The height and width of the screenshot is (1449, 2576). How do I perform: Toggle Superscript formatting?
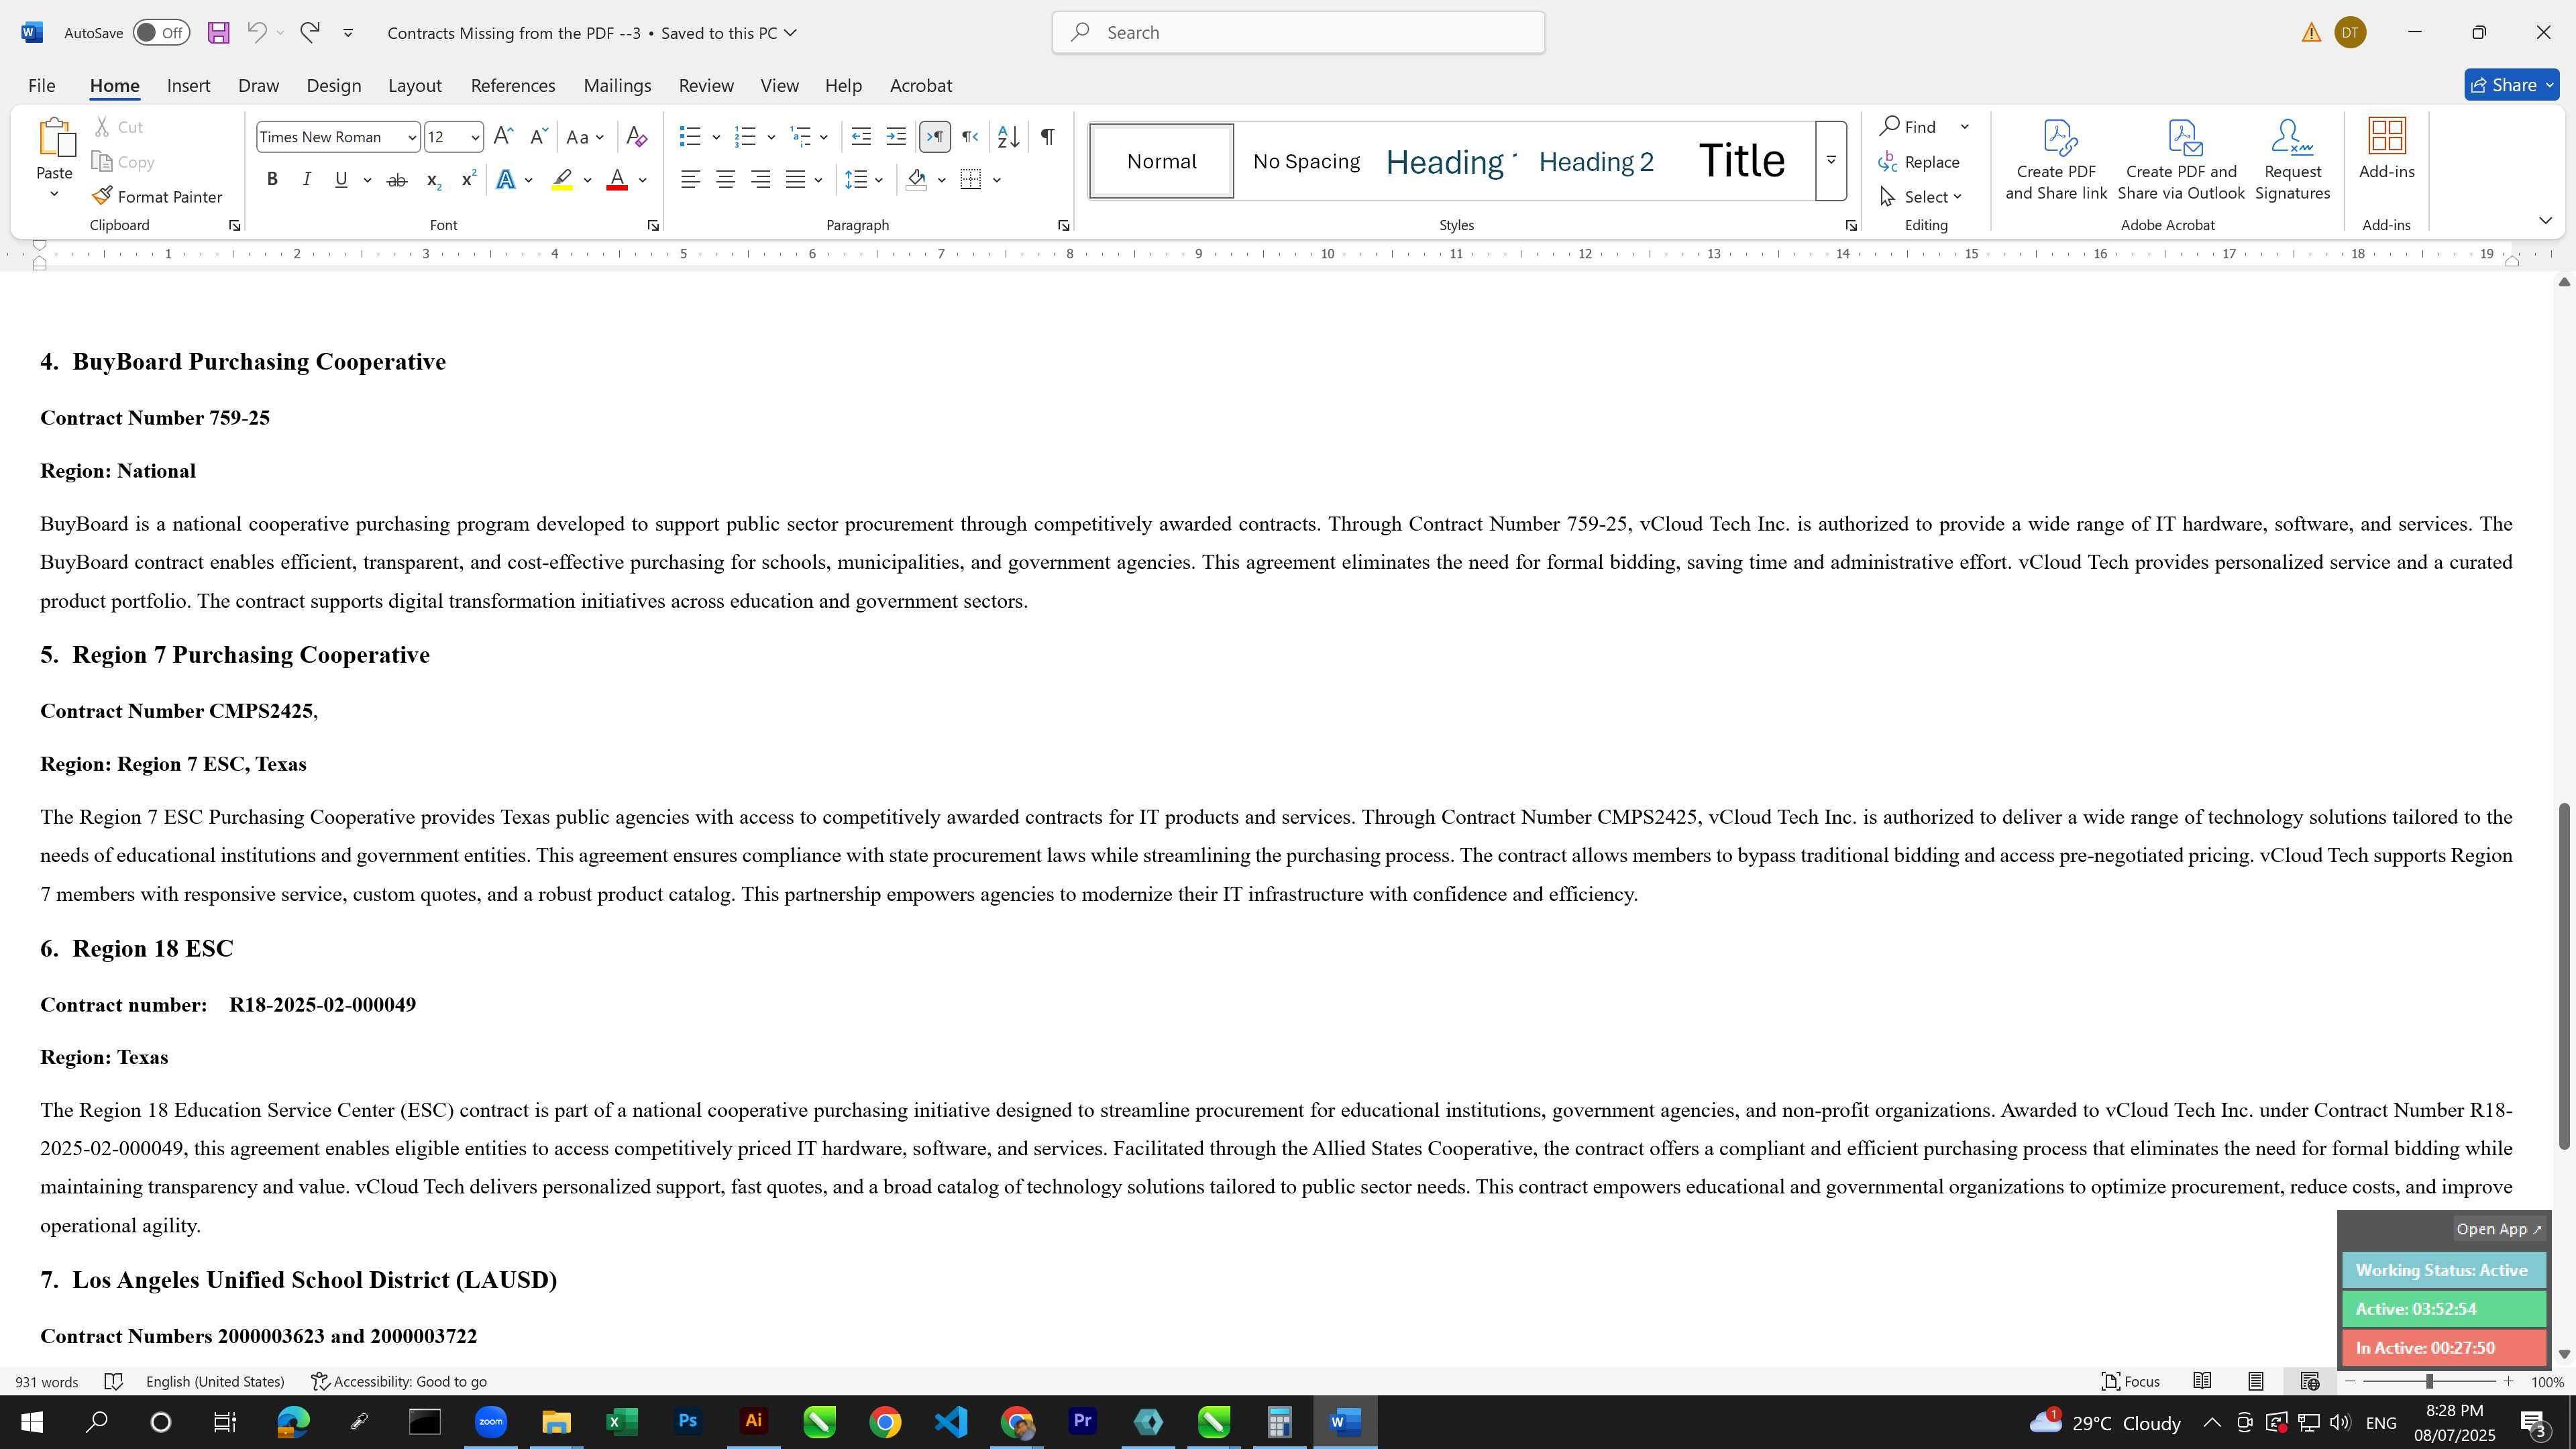[468, 180]
